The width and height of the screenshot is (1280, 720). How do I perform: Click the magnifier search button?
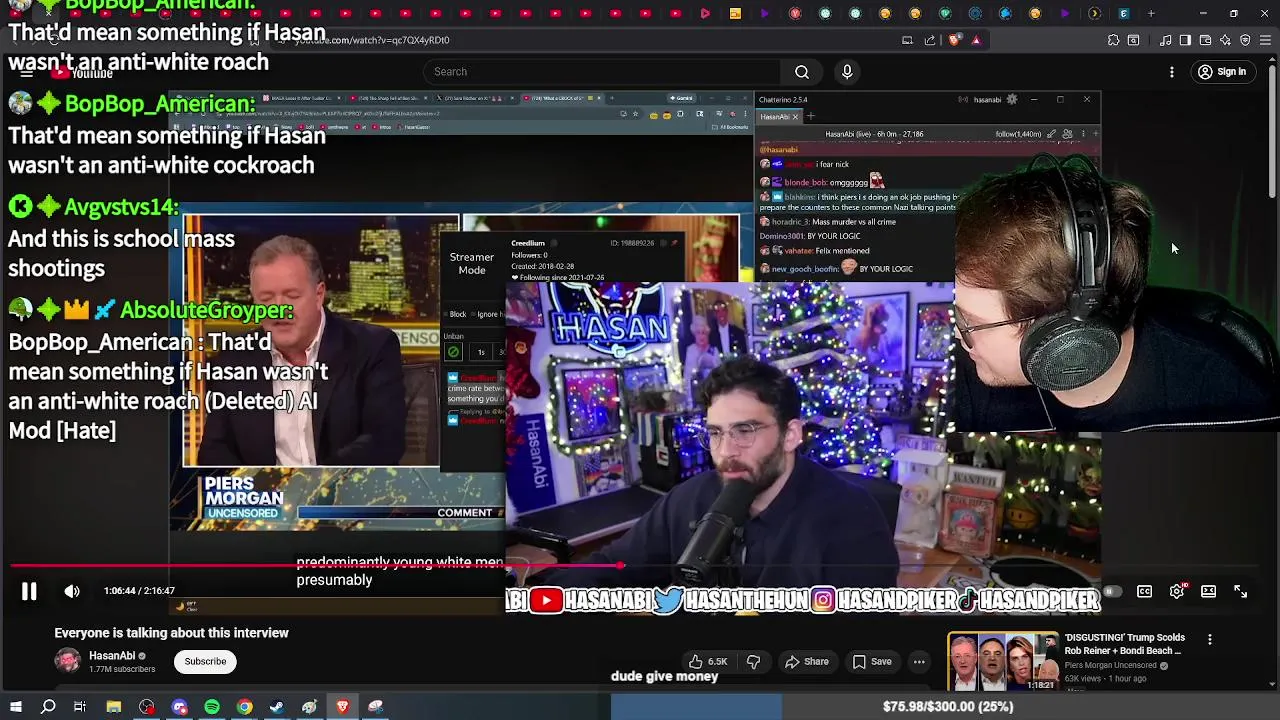(802, 72)
